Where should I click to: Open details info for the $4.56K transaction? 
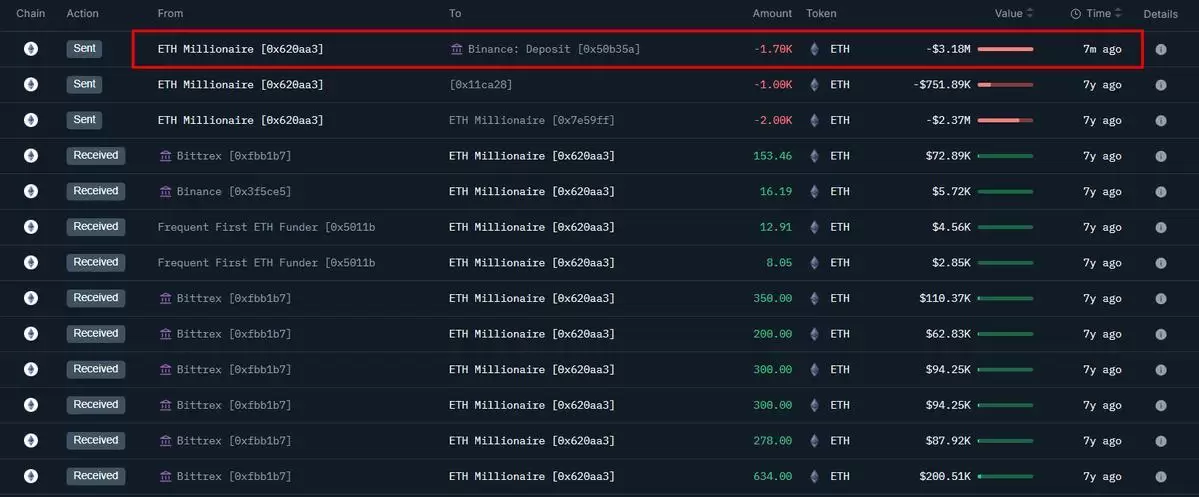coord(1161,227)
